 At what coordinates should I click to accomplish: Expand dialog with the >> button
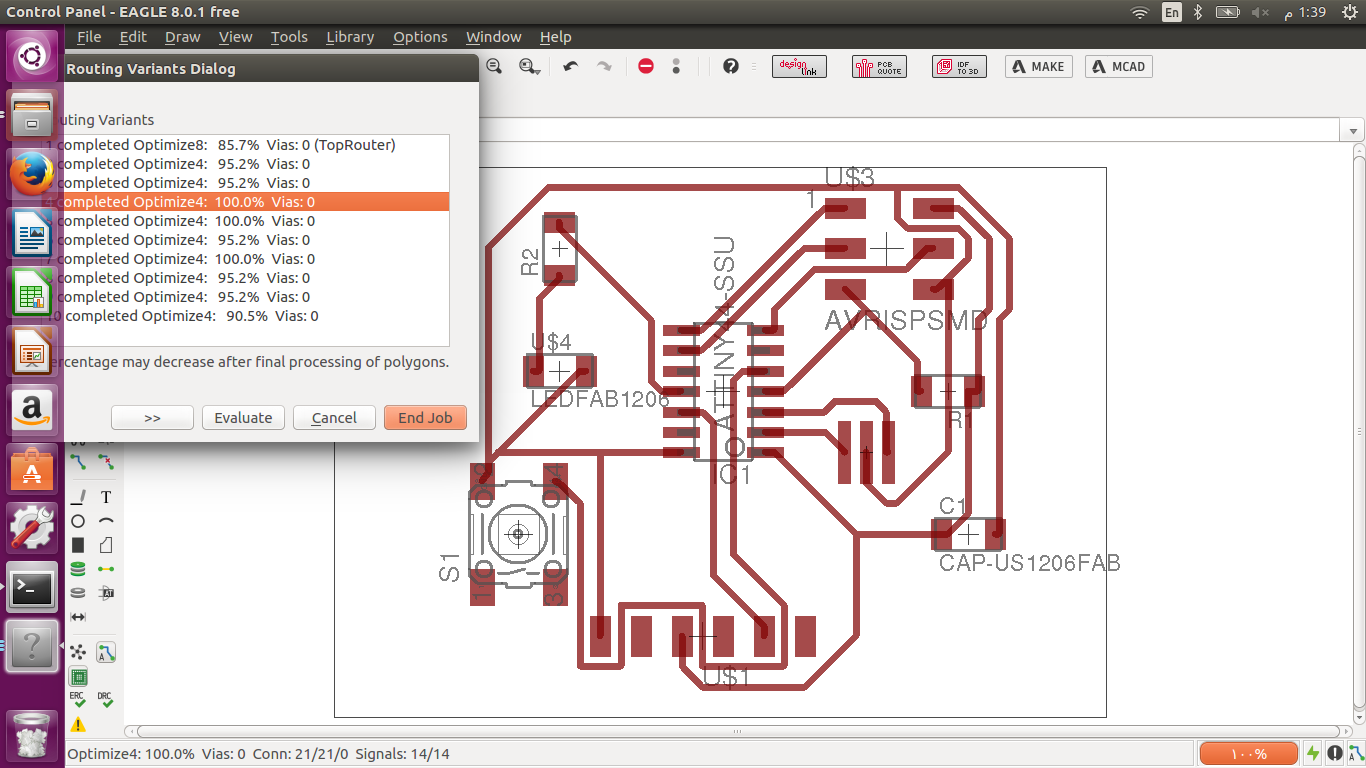tap(152, 418)
